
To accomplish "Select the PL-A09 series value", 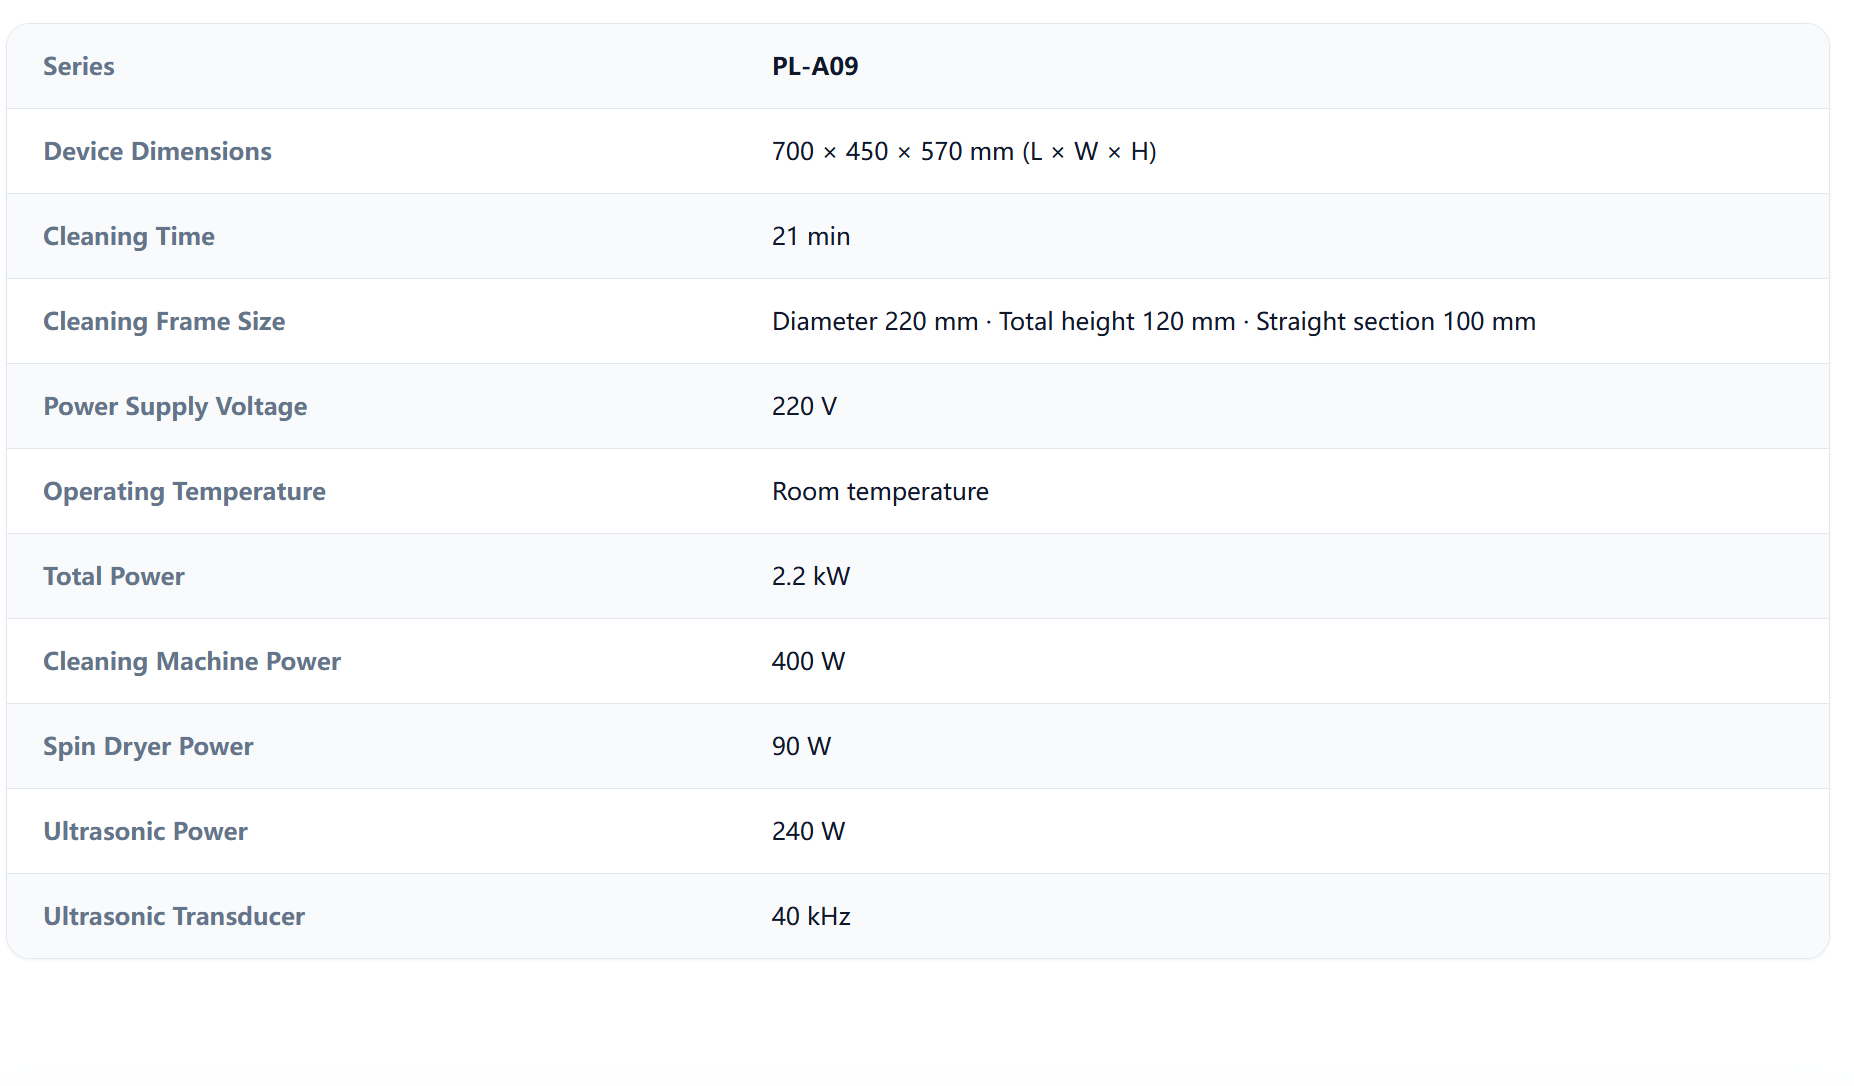I will pyautogui.click(x=815, y=66).
